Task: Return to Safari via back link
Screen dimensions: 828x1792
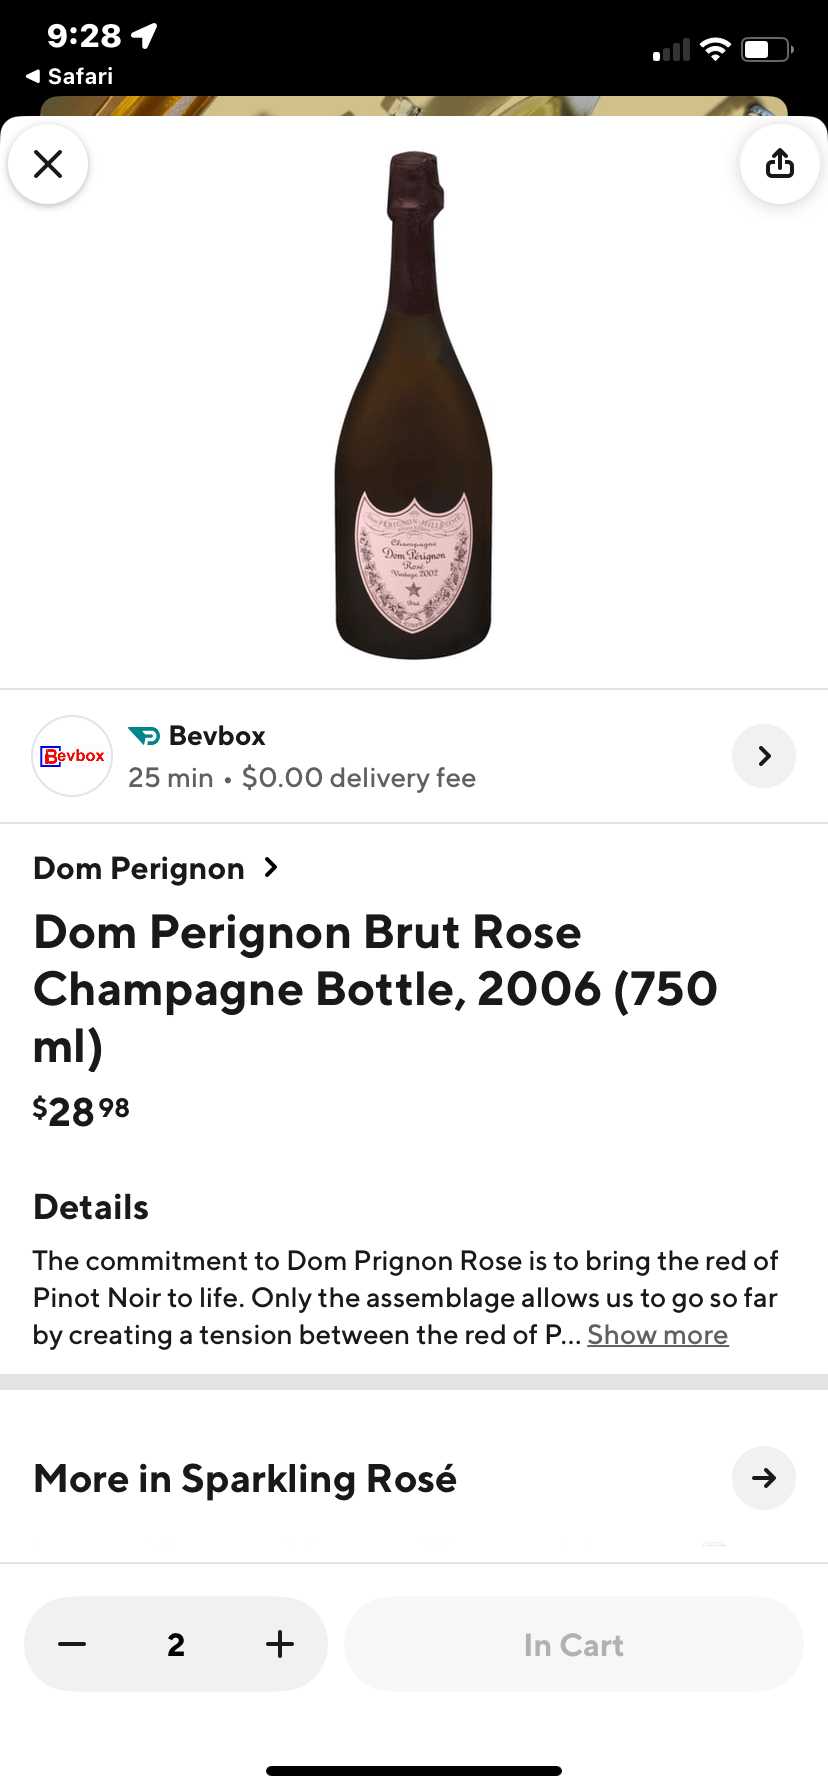Action: 70,76
